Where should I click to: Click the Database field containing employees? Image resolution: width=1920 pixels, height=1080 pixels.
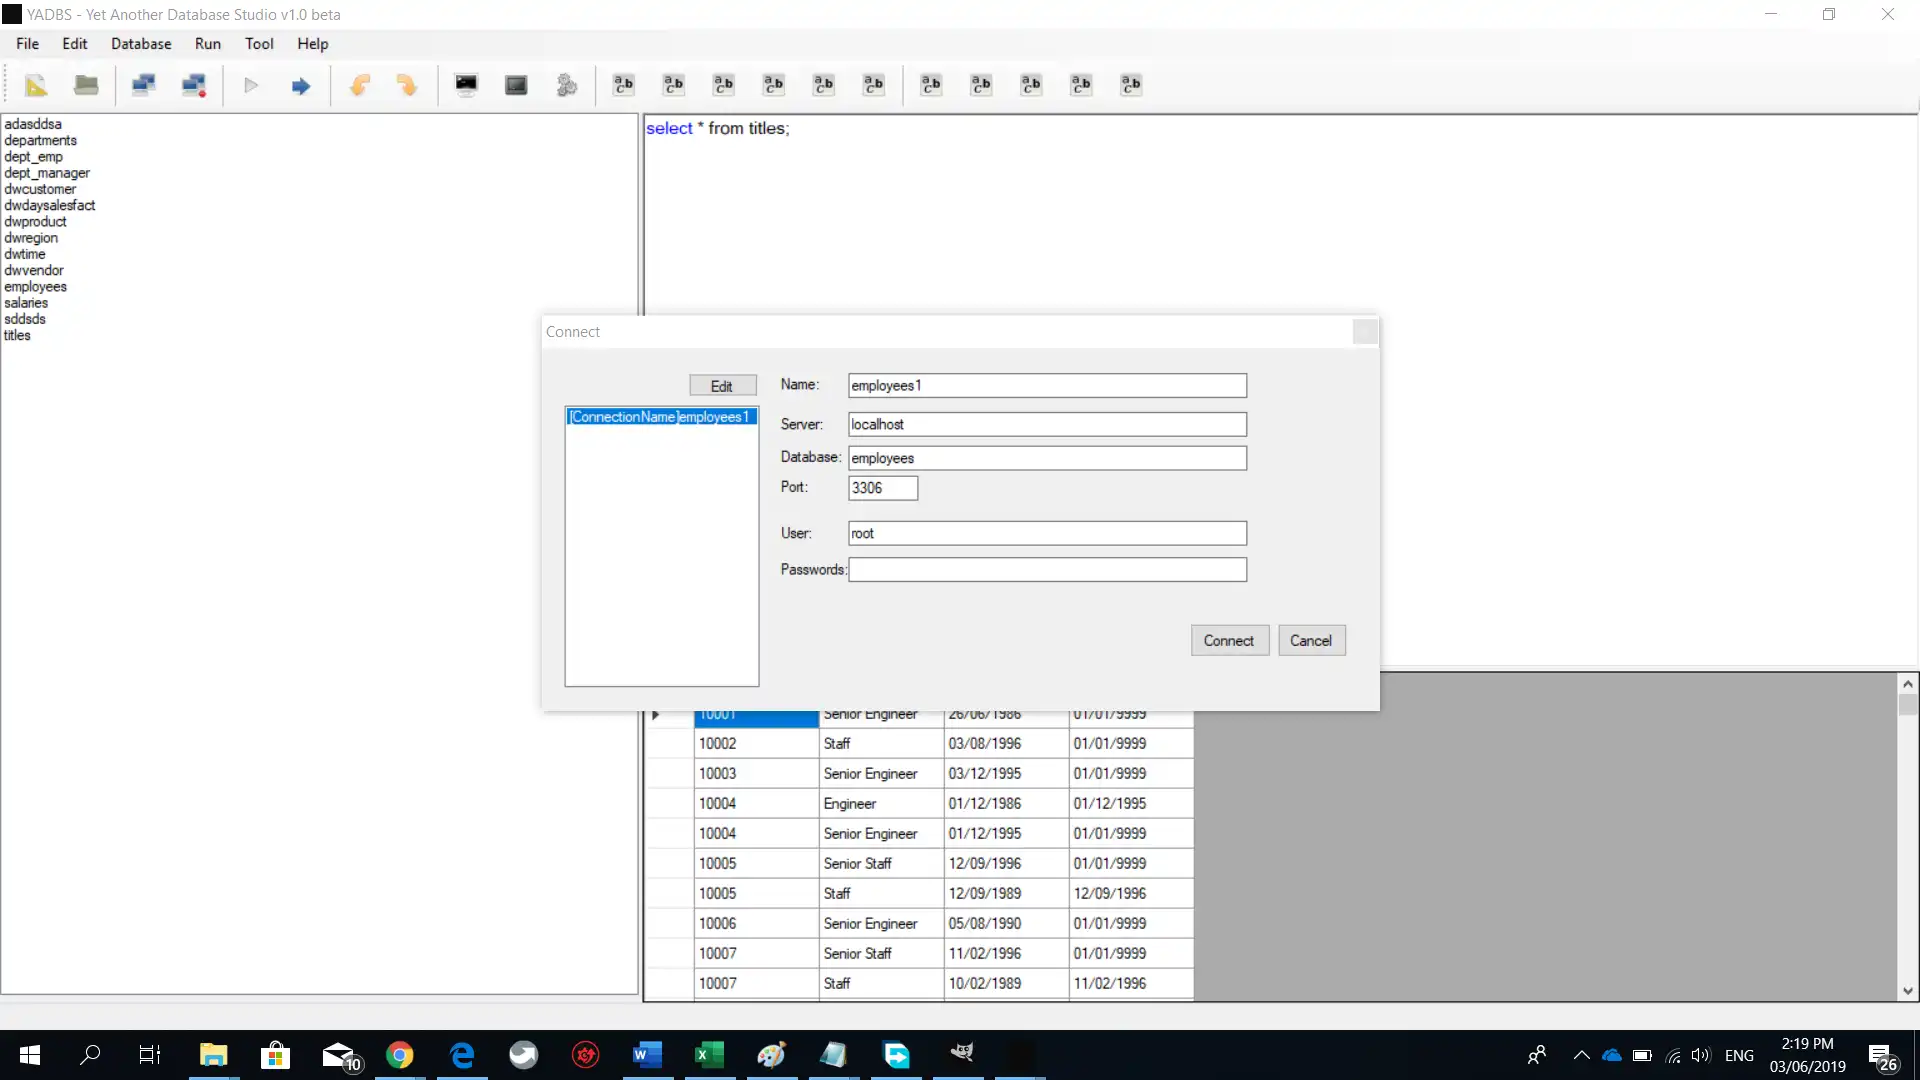(x=1047, y=459)
